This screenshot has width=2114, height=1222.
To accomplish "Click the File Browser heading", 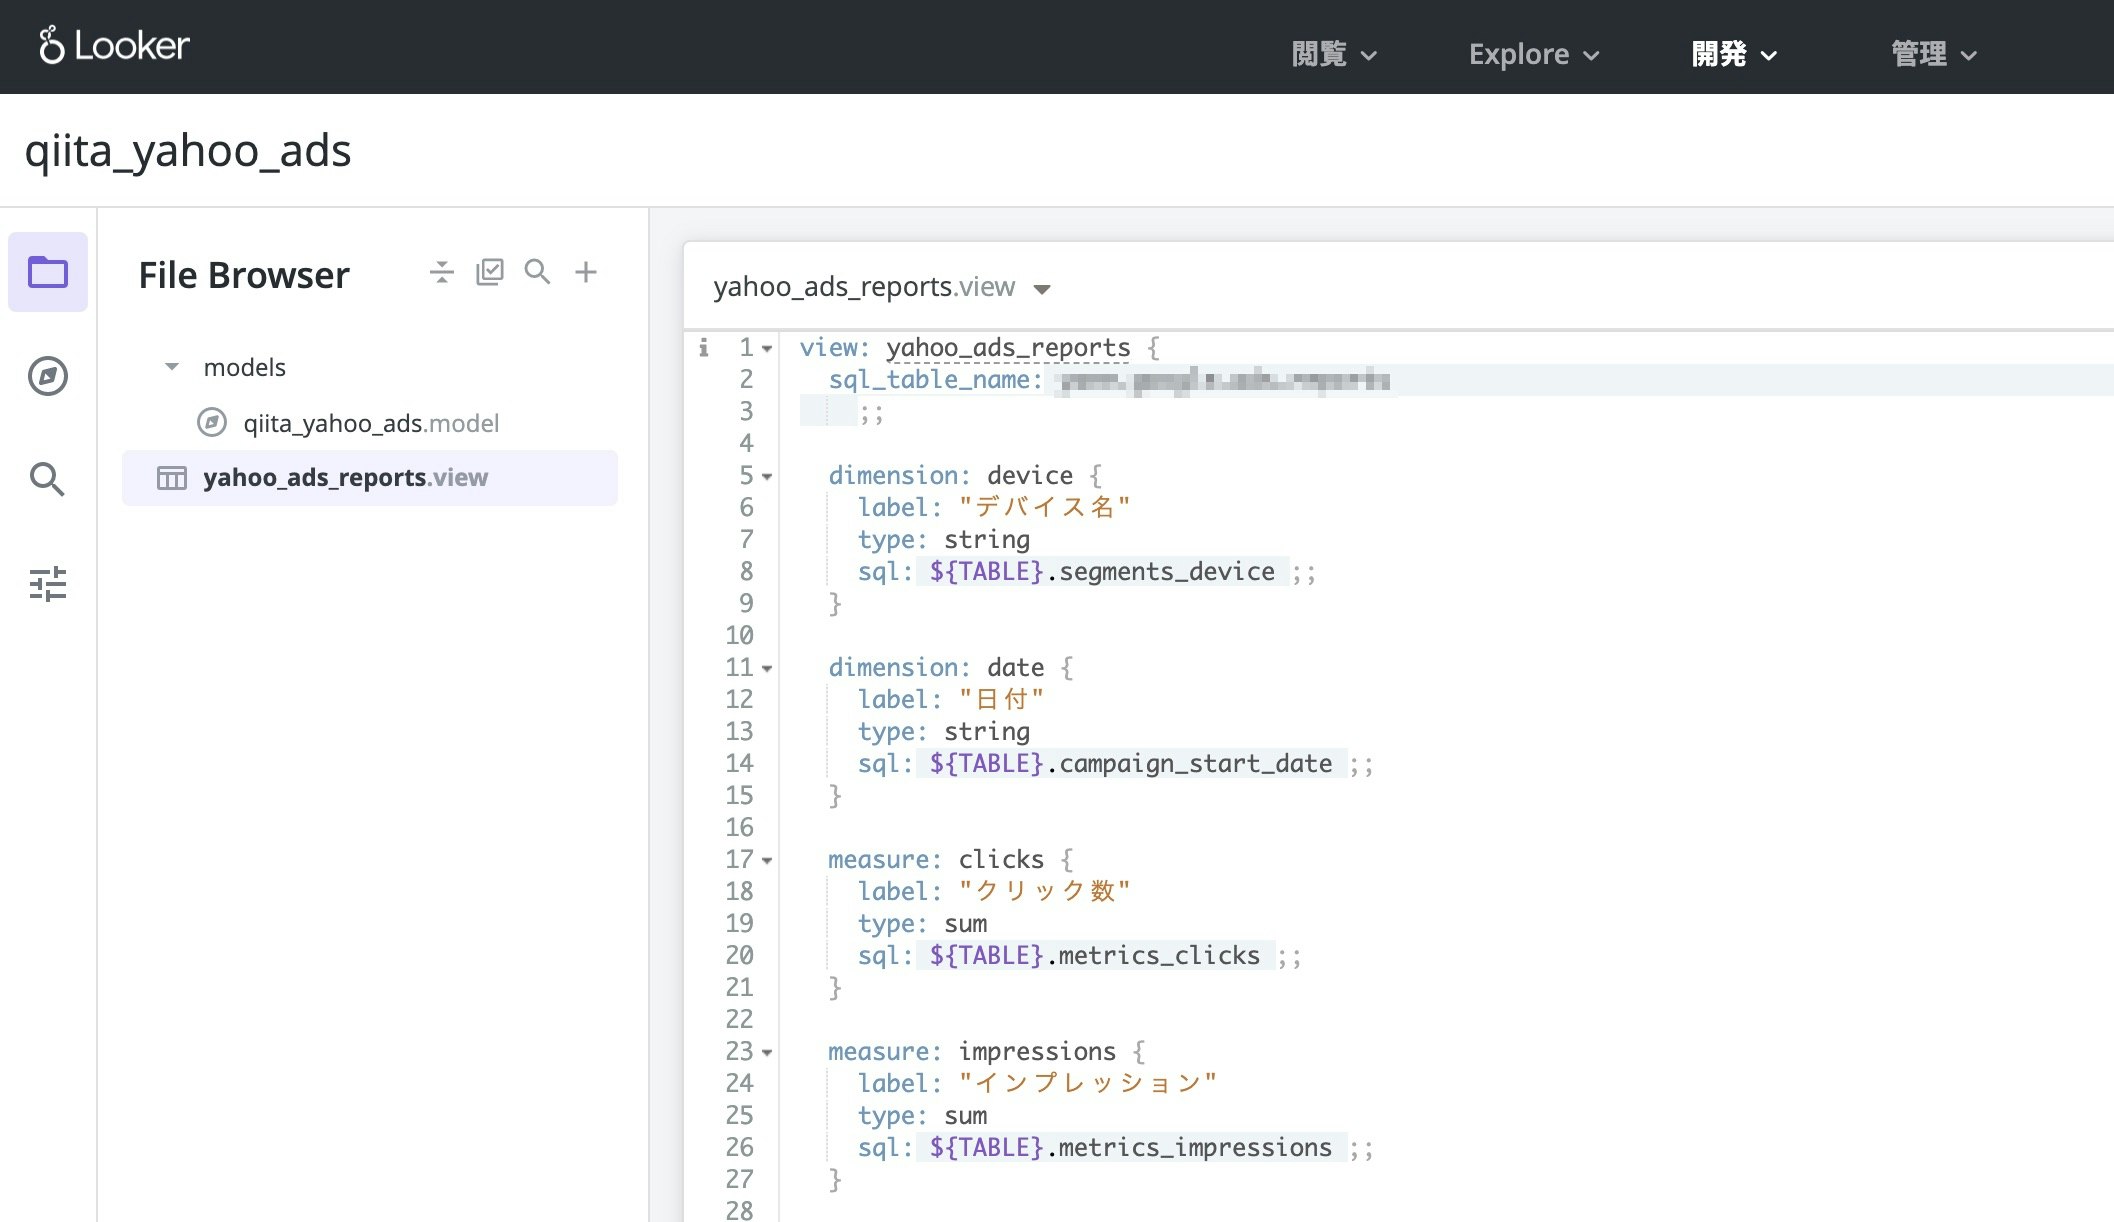I will coord(244,275).
